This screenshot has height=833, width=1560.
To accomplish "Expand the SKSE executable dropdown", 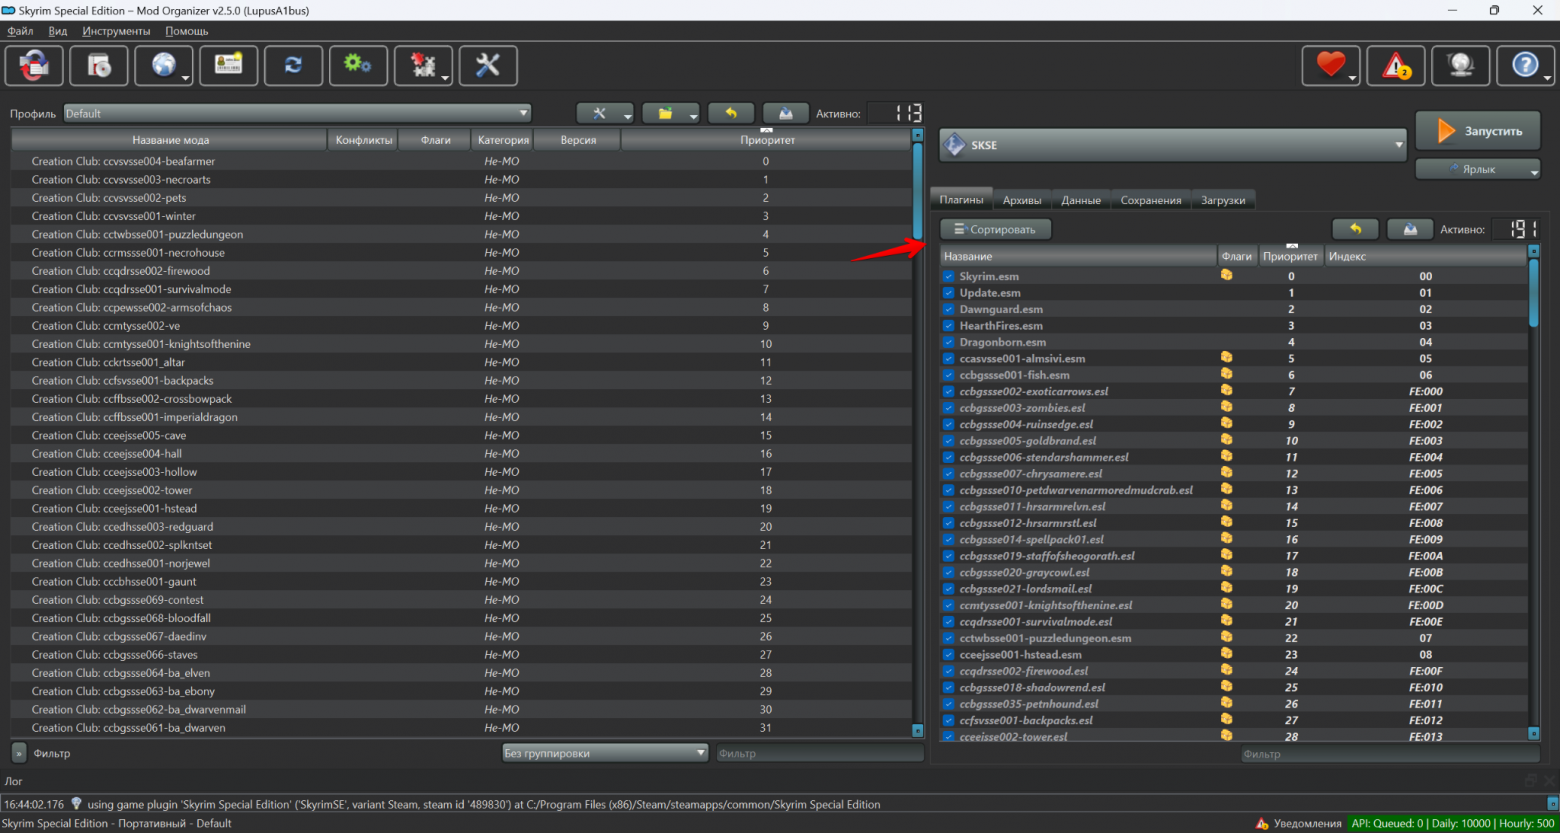I will [x=1173, y=145].
